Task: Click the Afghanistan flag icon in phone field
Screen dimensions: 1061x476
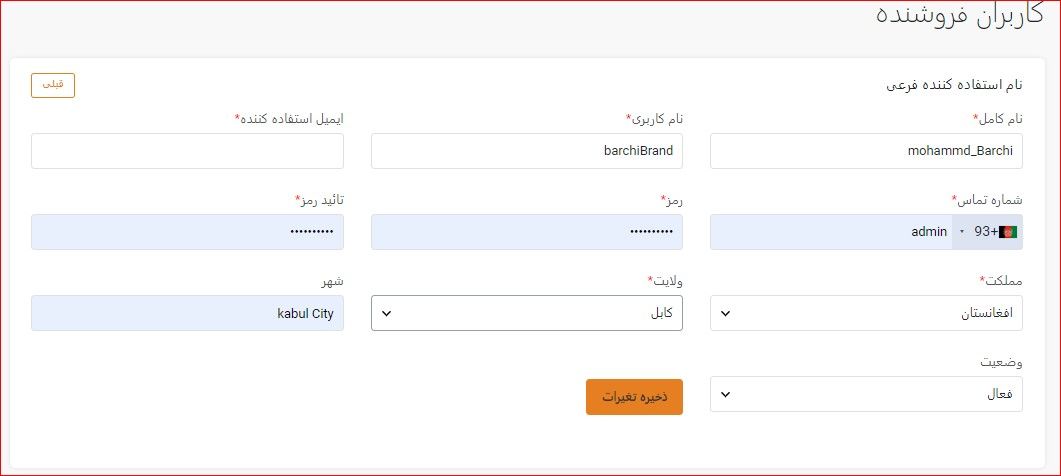Action: pos(1008,232)
